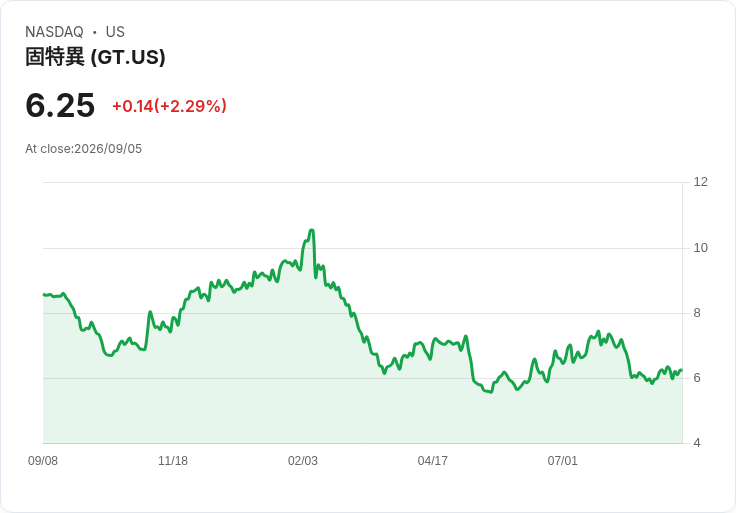
Task: Click the 12 value on the price axis
Action: click(x=700, y=182)
